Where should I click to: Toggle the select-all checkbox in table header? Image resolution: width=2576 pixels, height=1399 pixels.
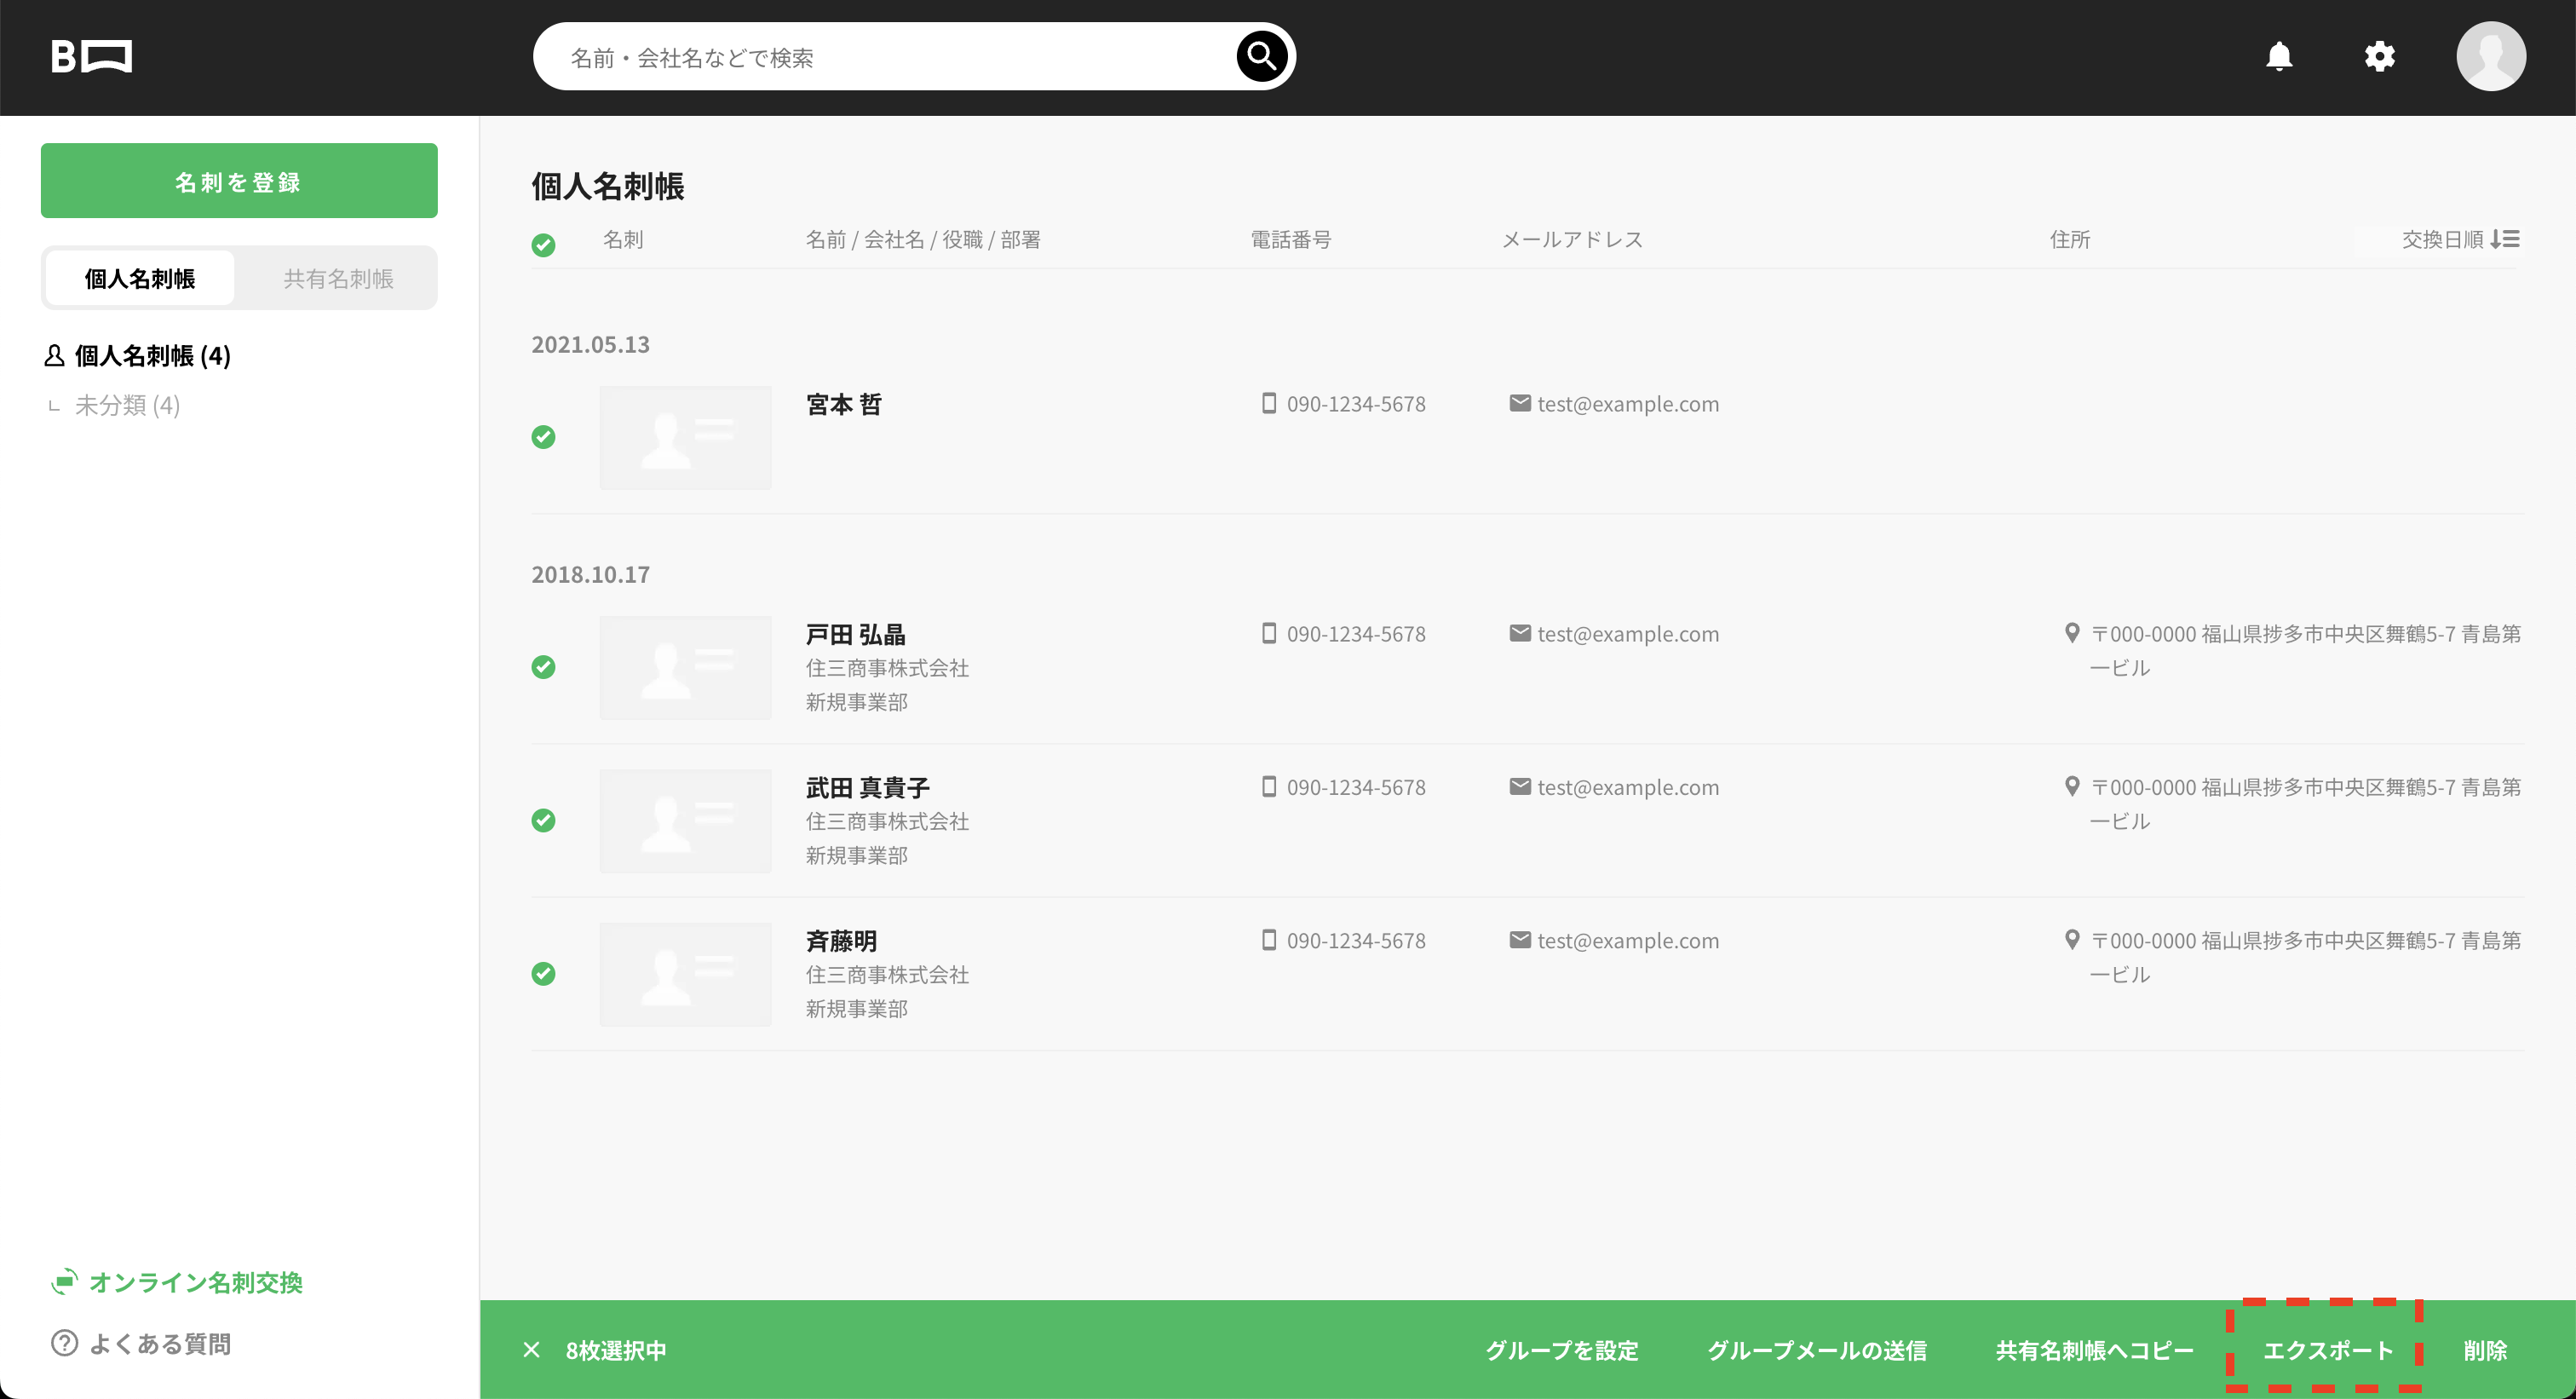pos(543,244)
